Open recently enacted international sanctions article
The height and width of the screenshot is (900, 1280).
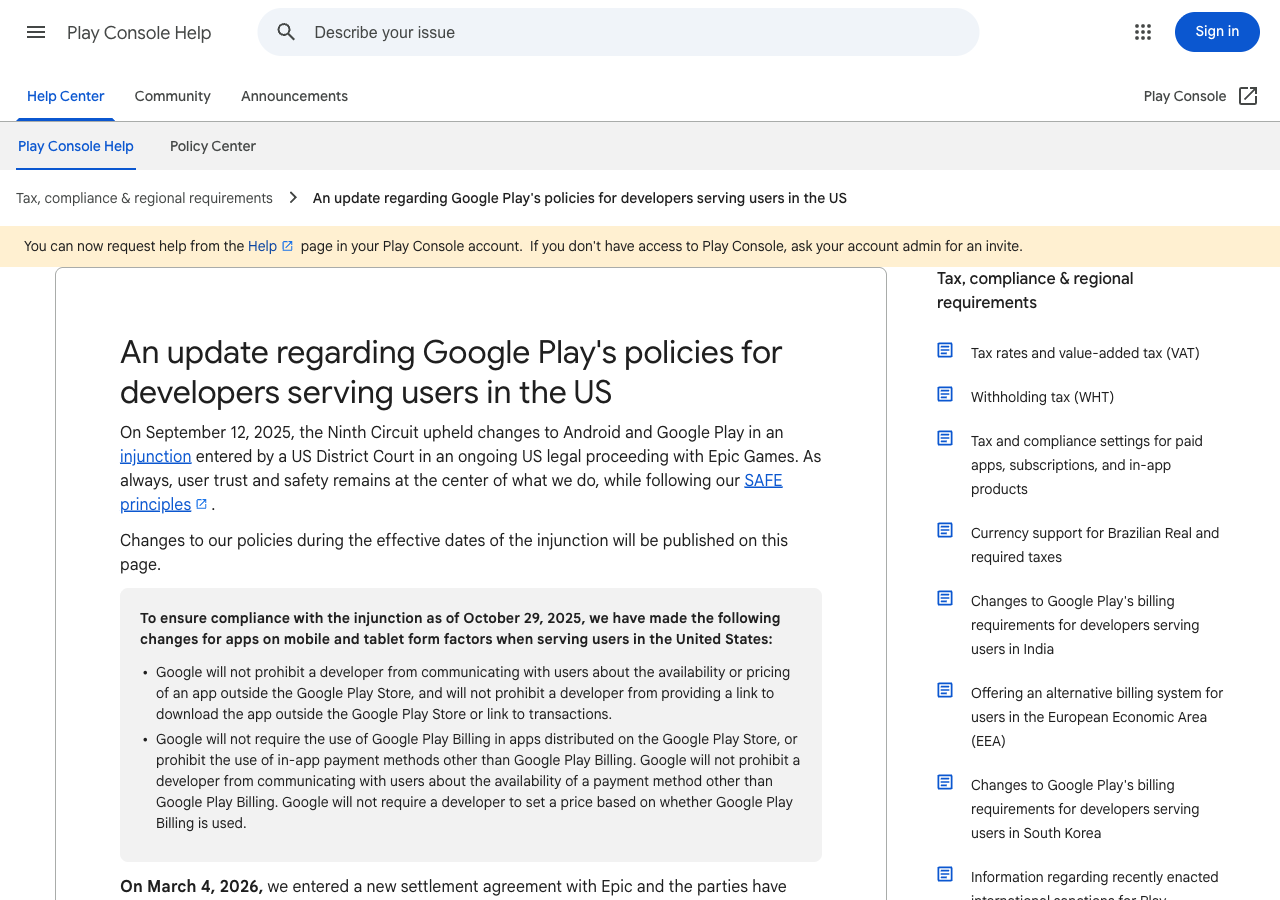[1095, 884]
